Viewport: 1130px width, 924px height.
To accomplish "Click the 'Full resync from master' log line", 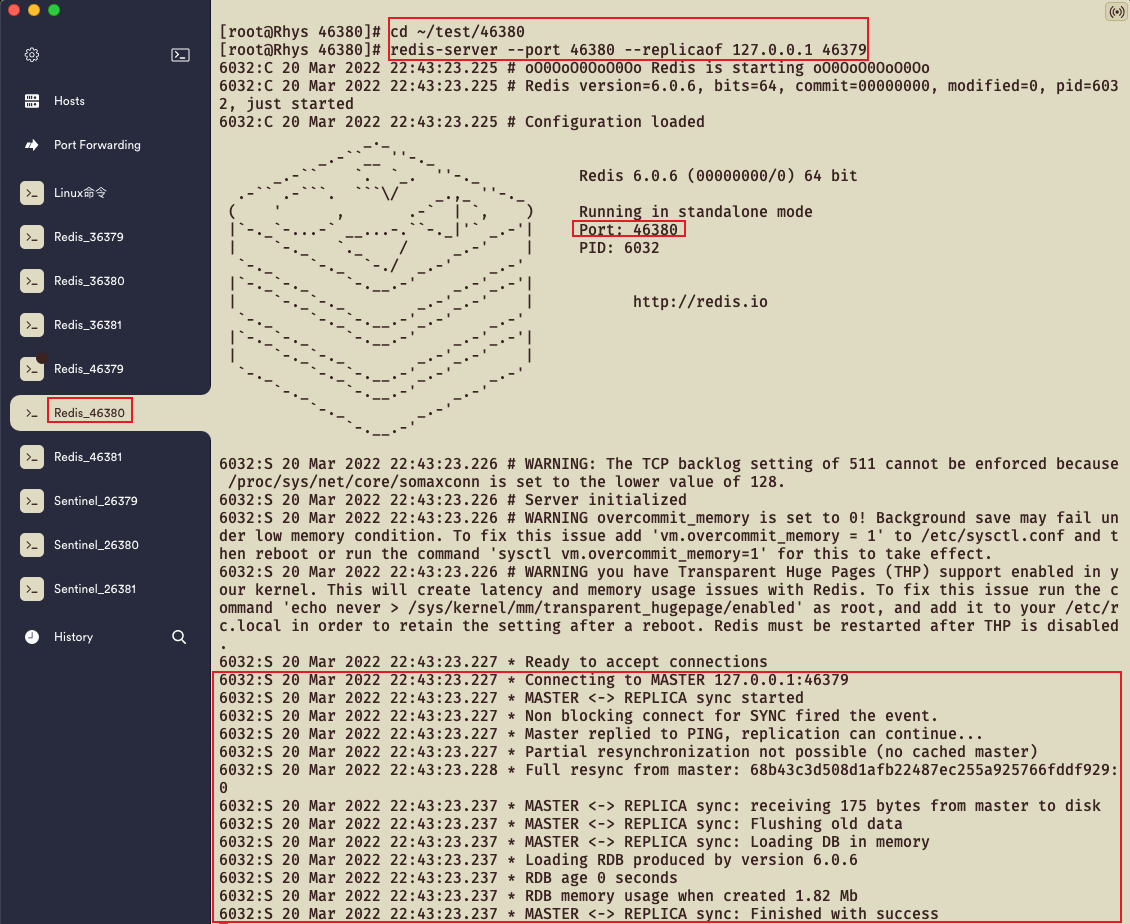I will click(x=669, y=778).
